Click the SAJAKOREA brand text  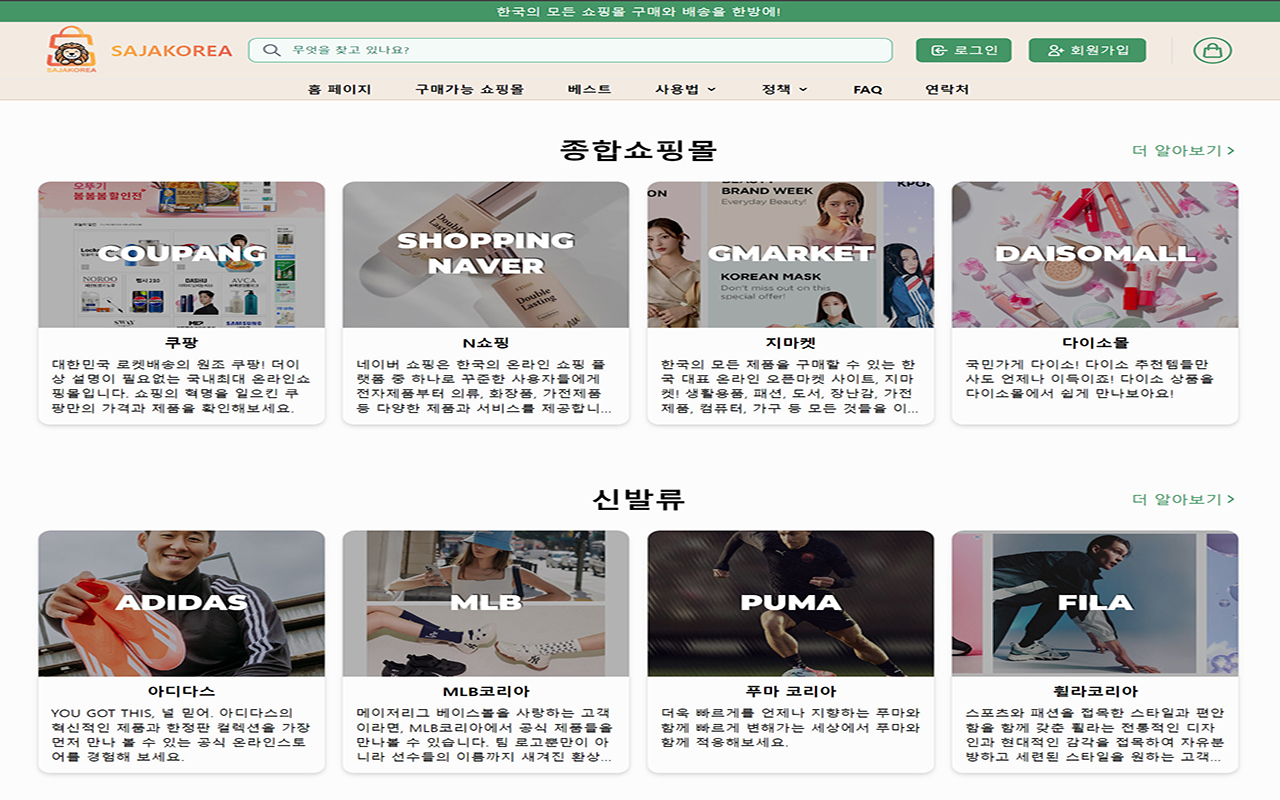coord(172,50)
